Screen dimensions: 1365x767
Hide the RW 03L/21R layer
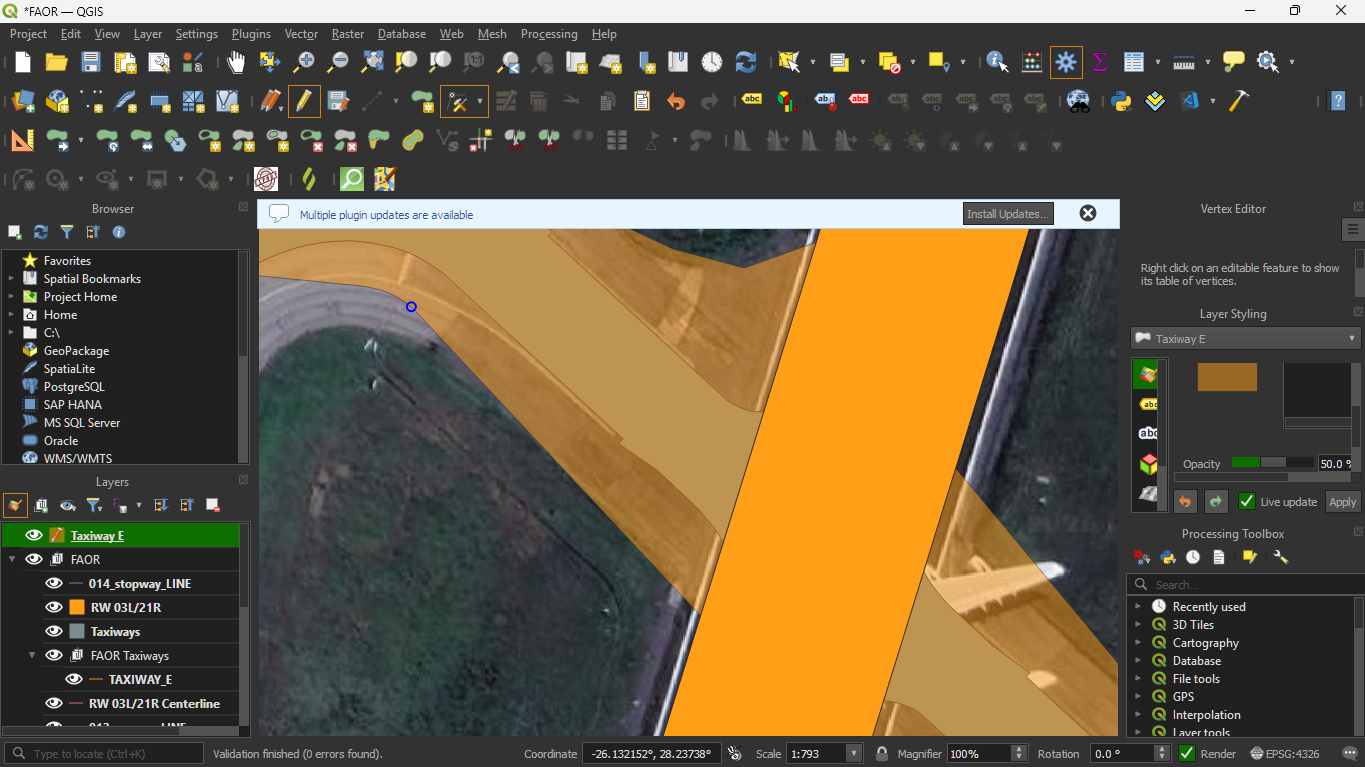pyautogui.click(x=54, y=607)
